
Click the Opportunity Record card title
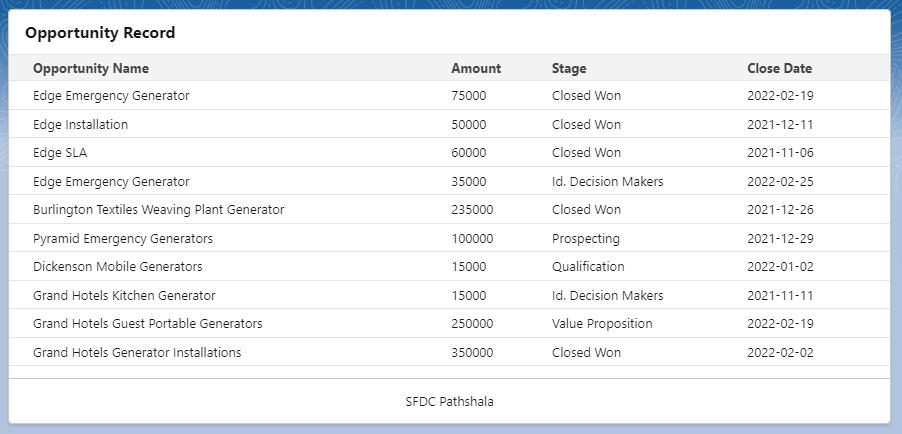(x=100, y=33)
